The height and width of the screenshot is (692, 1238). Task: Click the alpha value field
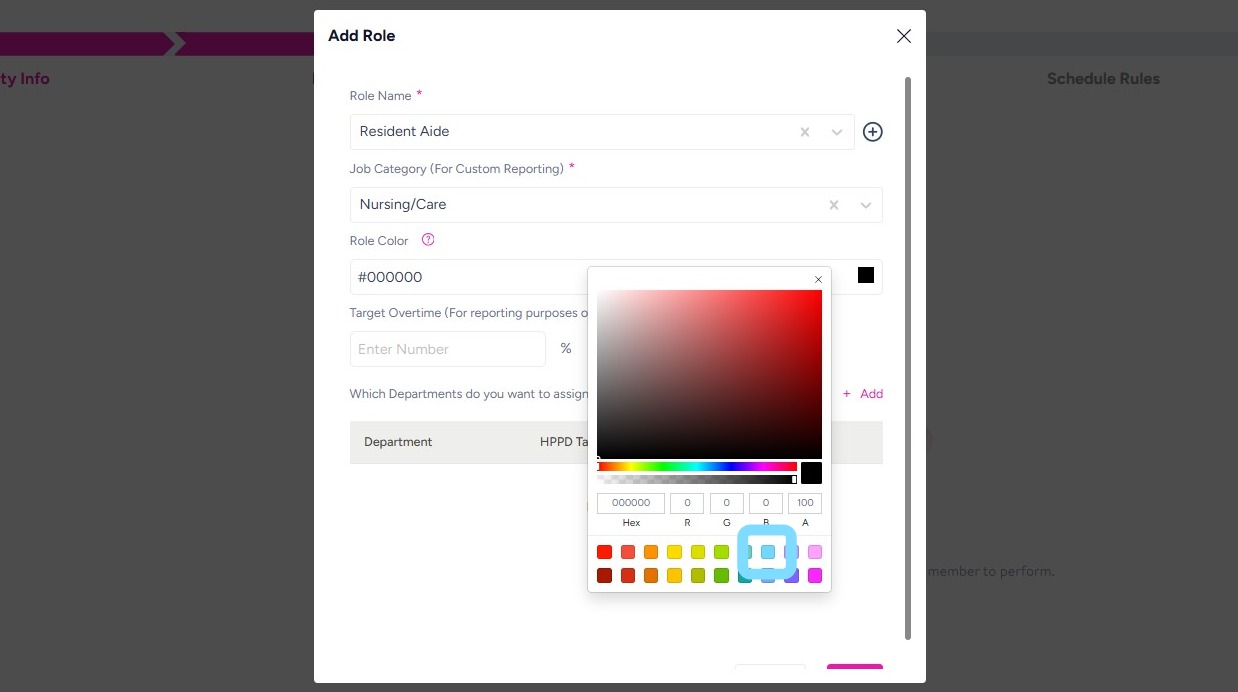coord(805,503)
